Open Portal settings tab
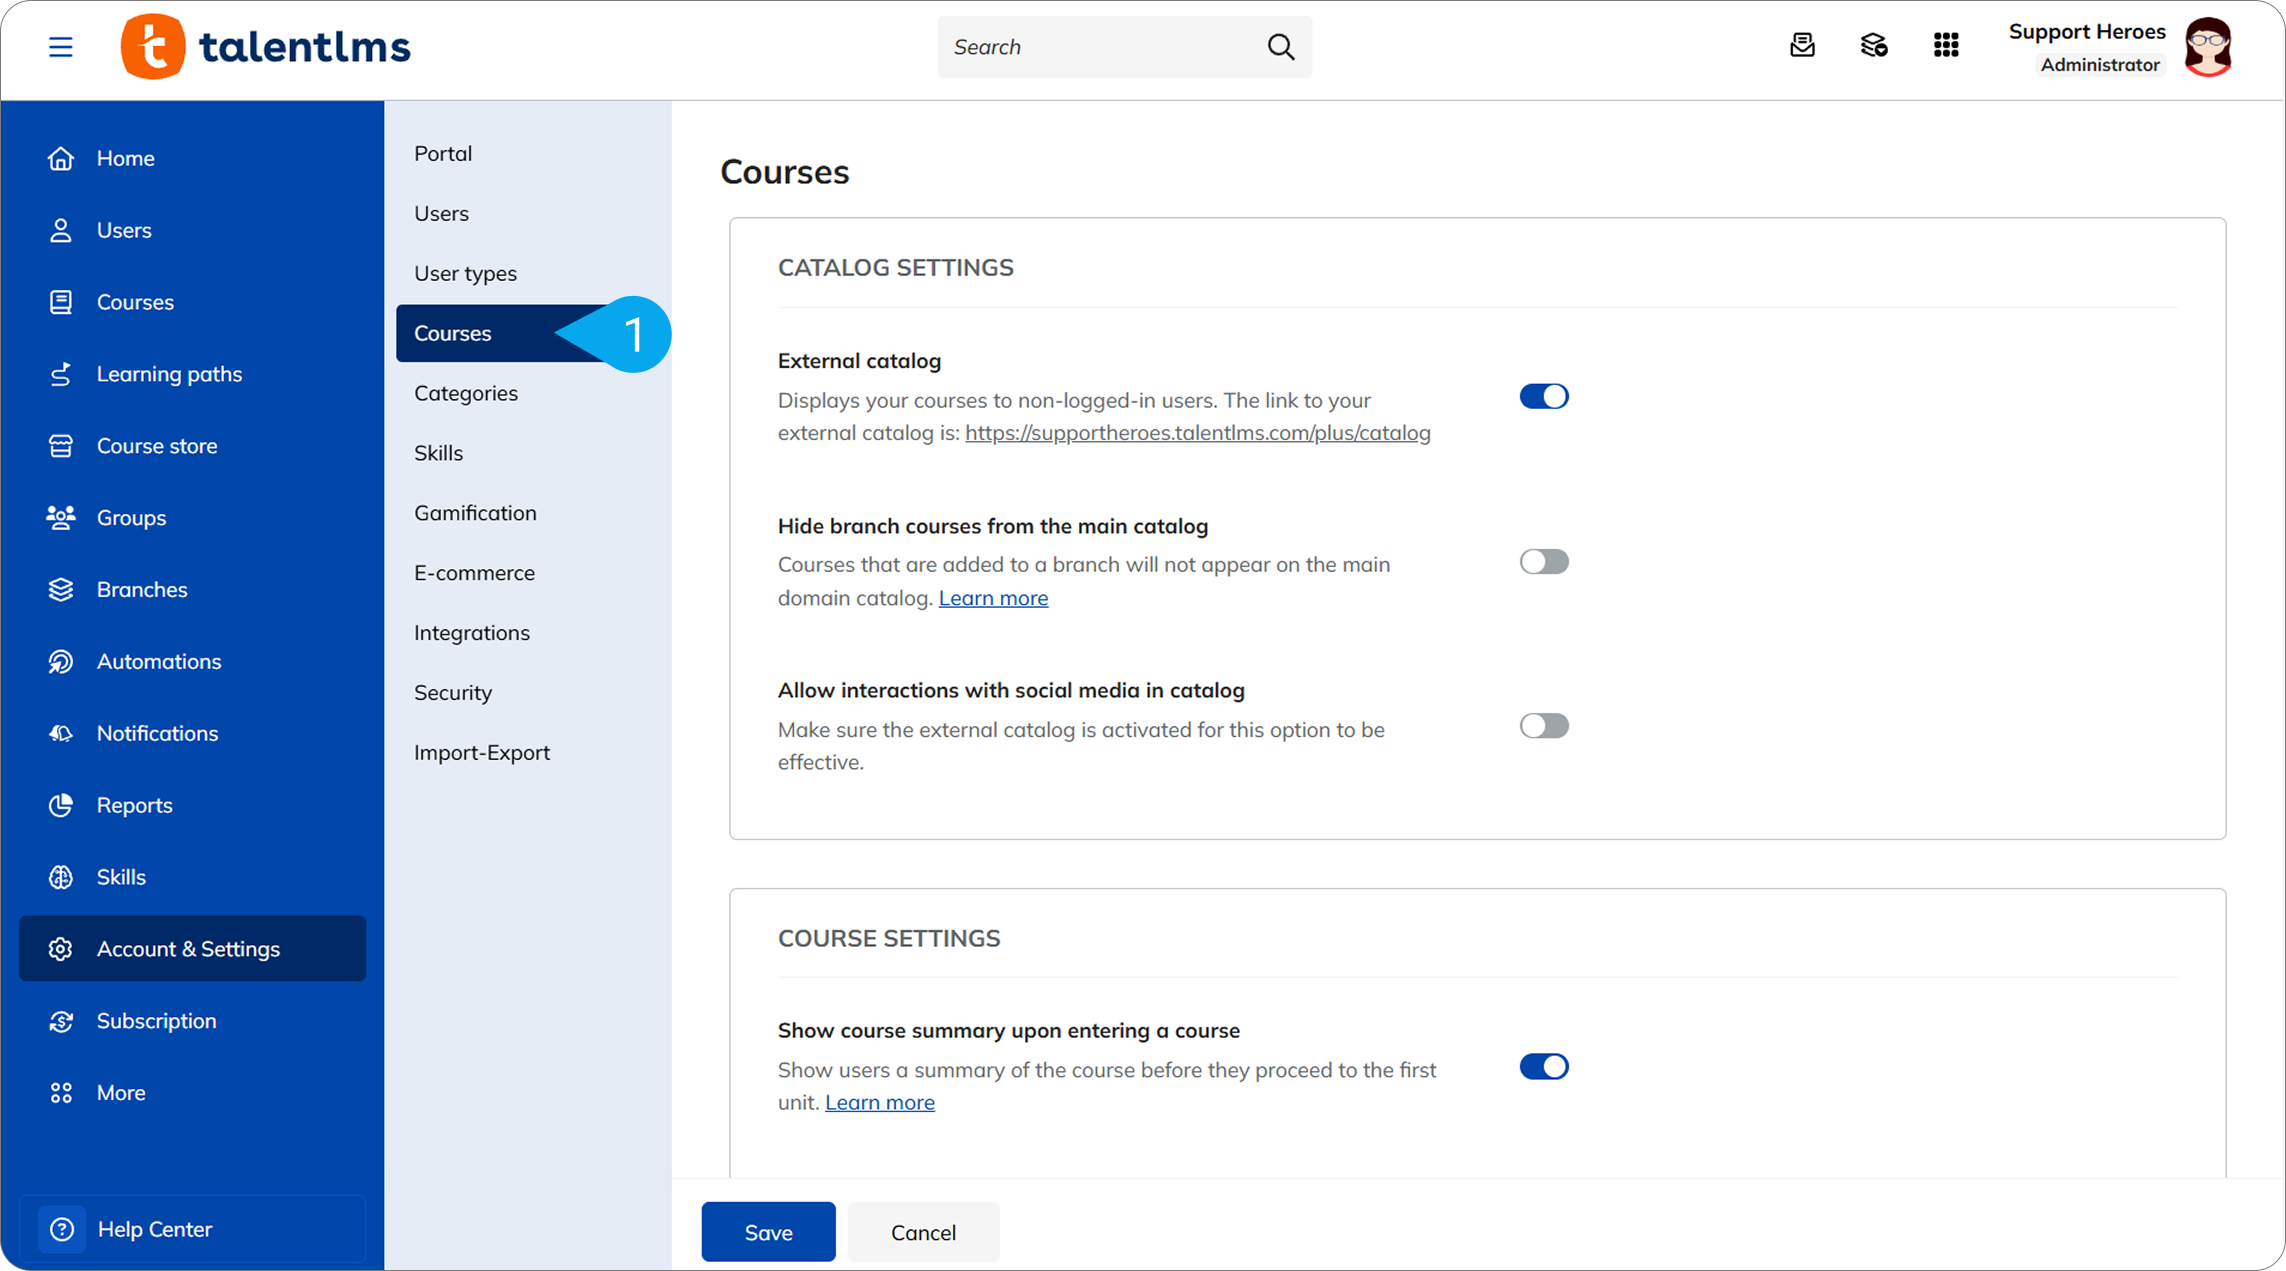 tap(443, 153)
